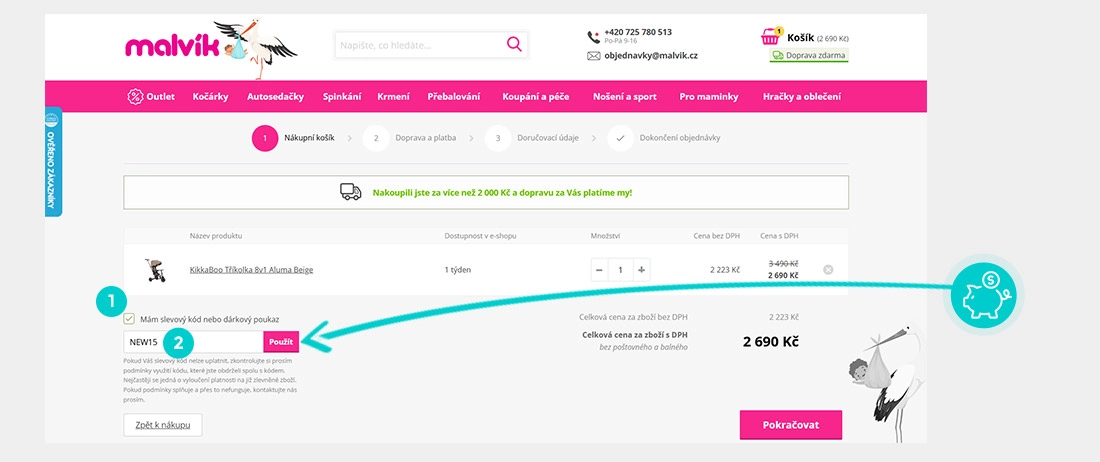The width and height of the screenshot is (1100, 462).
Task: Click the crossed-out price 3 490 Kč
Action: coord(783,264)
